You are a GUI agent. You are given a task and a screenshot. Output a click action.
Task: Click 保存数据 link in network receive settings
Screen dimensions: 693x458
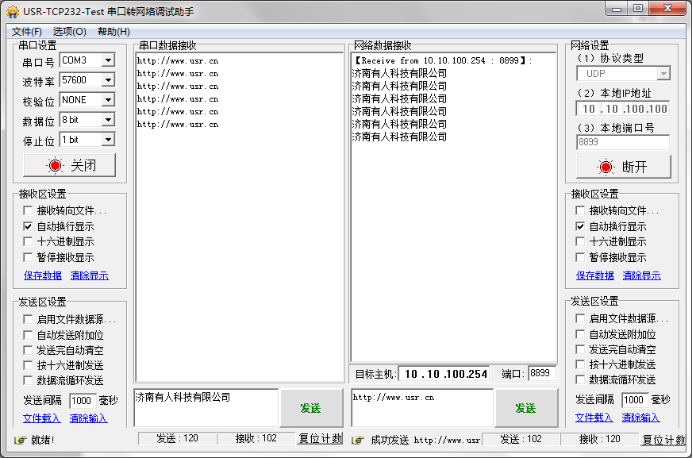click(595, 275)
